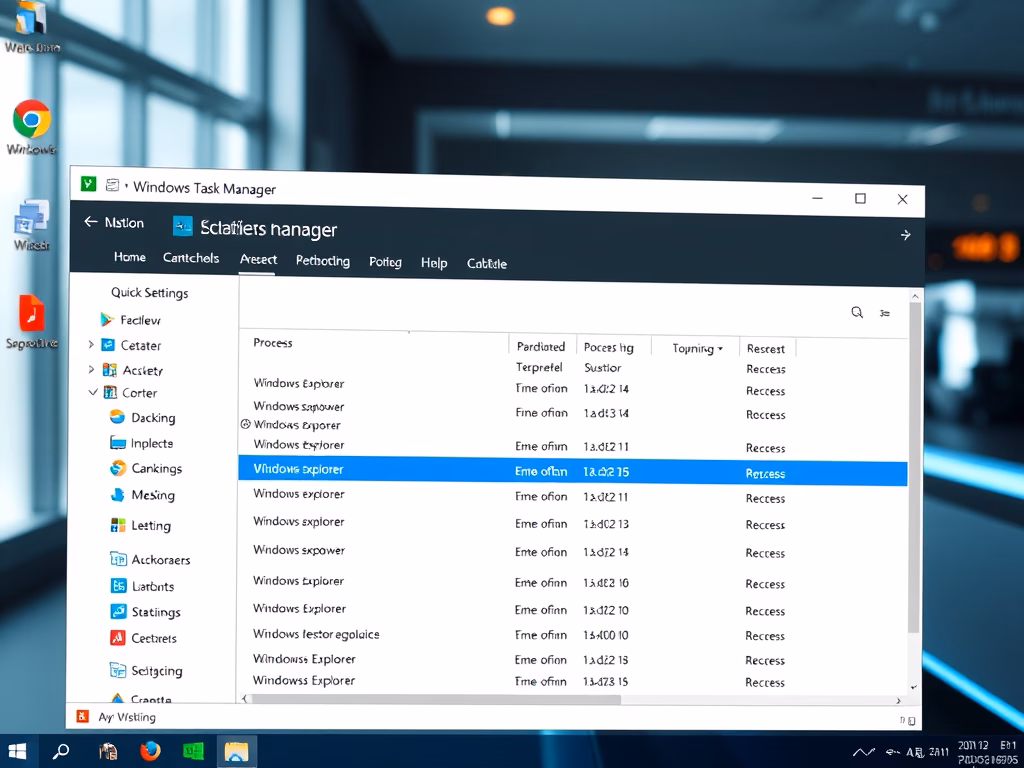This screenshot has width=1024, height=768.
Task: Sort by the Process column header
Action: click(x=273, y=343)
